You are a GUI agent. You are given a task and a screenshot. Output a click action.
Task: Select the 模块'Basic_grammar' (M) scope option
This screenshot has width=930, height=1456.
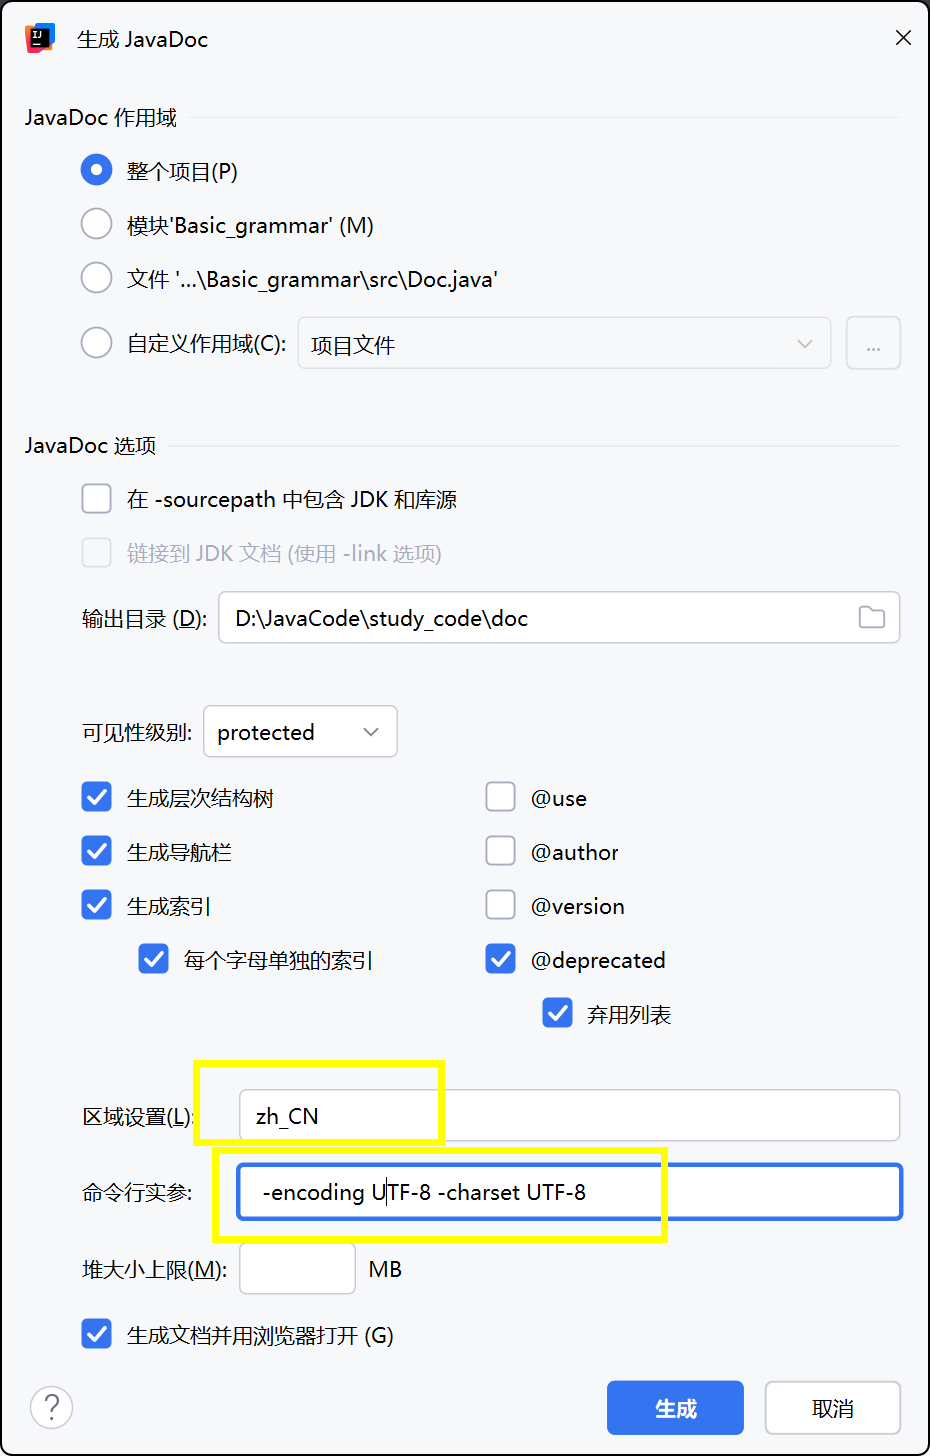pyautogui.click(x=96, y=224)
